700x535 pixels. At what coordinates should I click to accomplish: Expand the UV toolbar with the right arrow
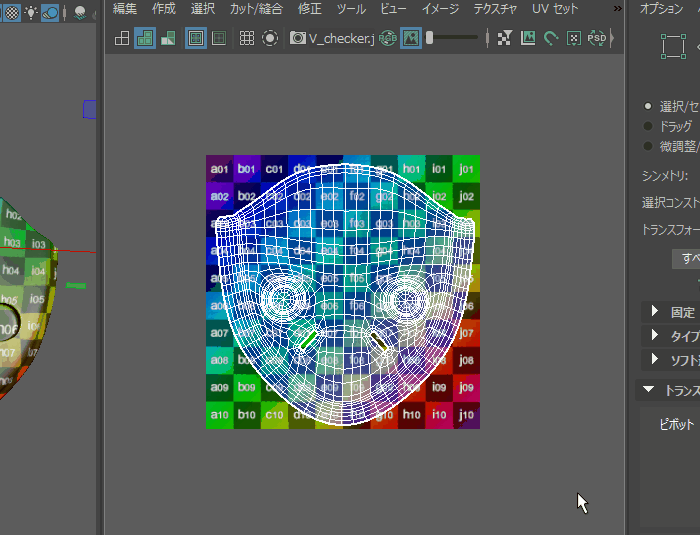click(x=612, y=38)
